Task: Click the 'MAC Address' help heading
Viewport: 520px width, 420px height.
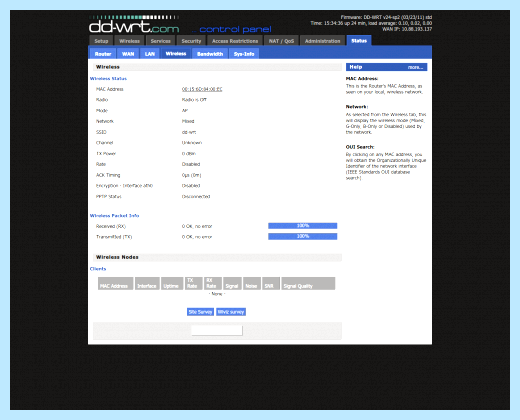Action: [362, 78]
